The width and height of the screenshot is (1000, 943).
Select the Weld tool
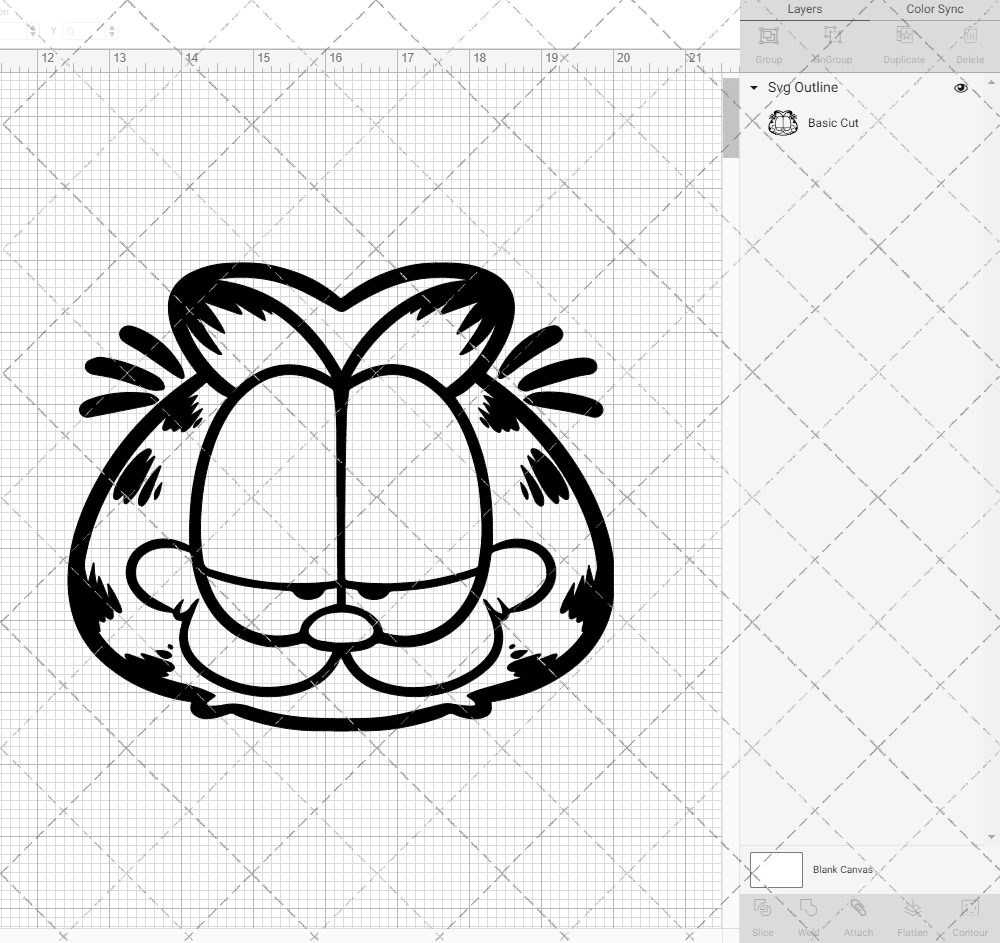pos(808,915)
